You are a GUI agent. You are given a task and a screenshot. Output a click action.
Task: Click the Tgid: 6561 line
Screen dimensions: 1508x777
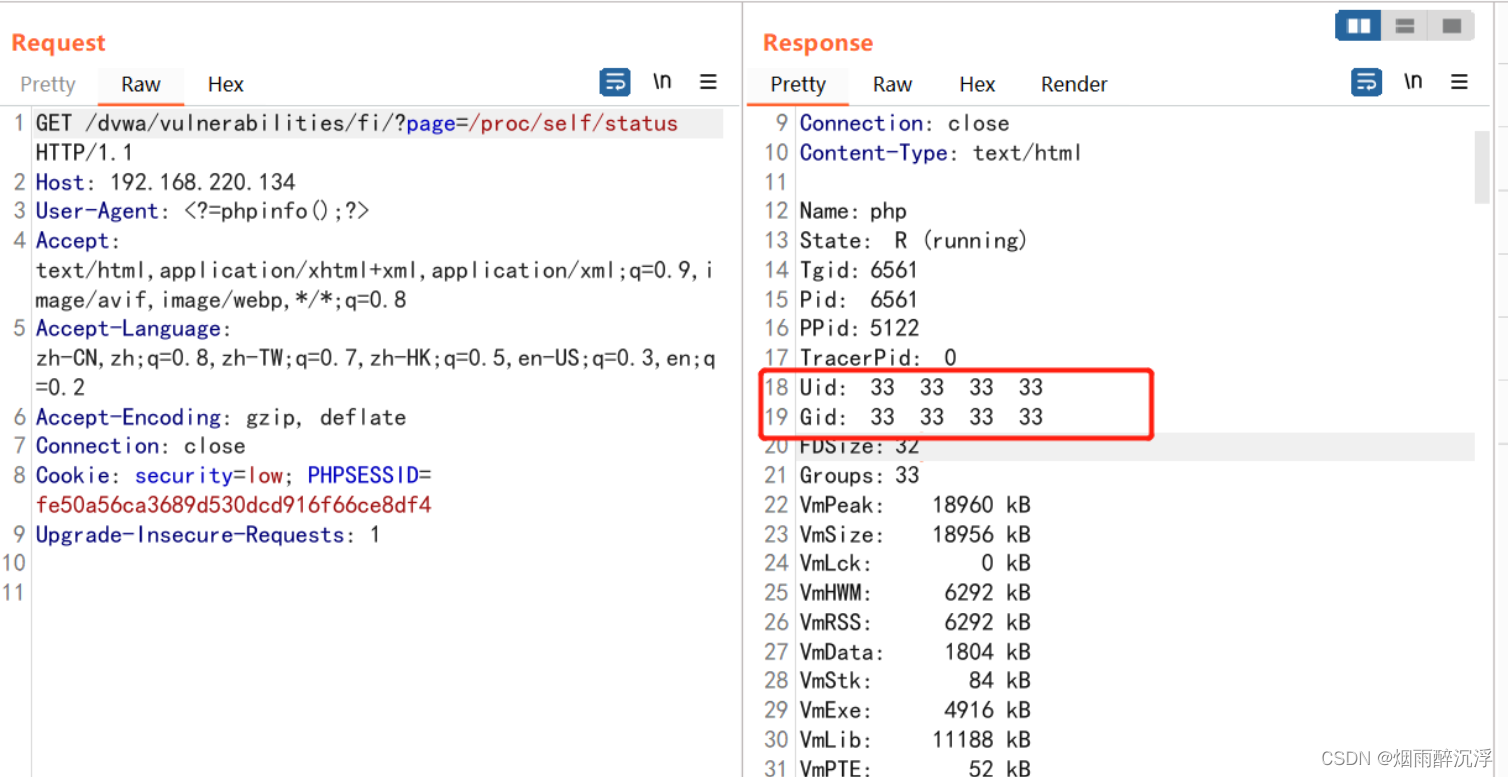pos(859,270)
